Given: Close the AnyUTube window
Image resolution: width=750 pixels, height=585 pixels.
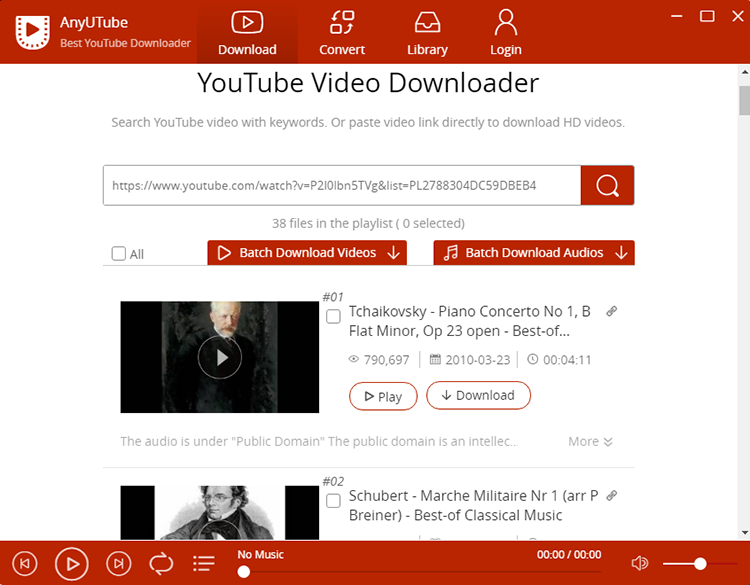Looking at the screenshot, I should (x=738, y=16).
